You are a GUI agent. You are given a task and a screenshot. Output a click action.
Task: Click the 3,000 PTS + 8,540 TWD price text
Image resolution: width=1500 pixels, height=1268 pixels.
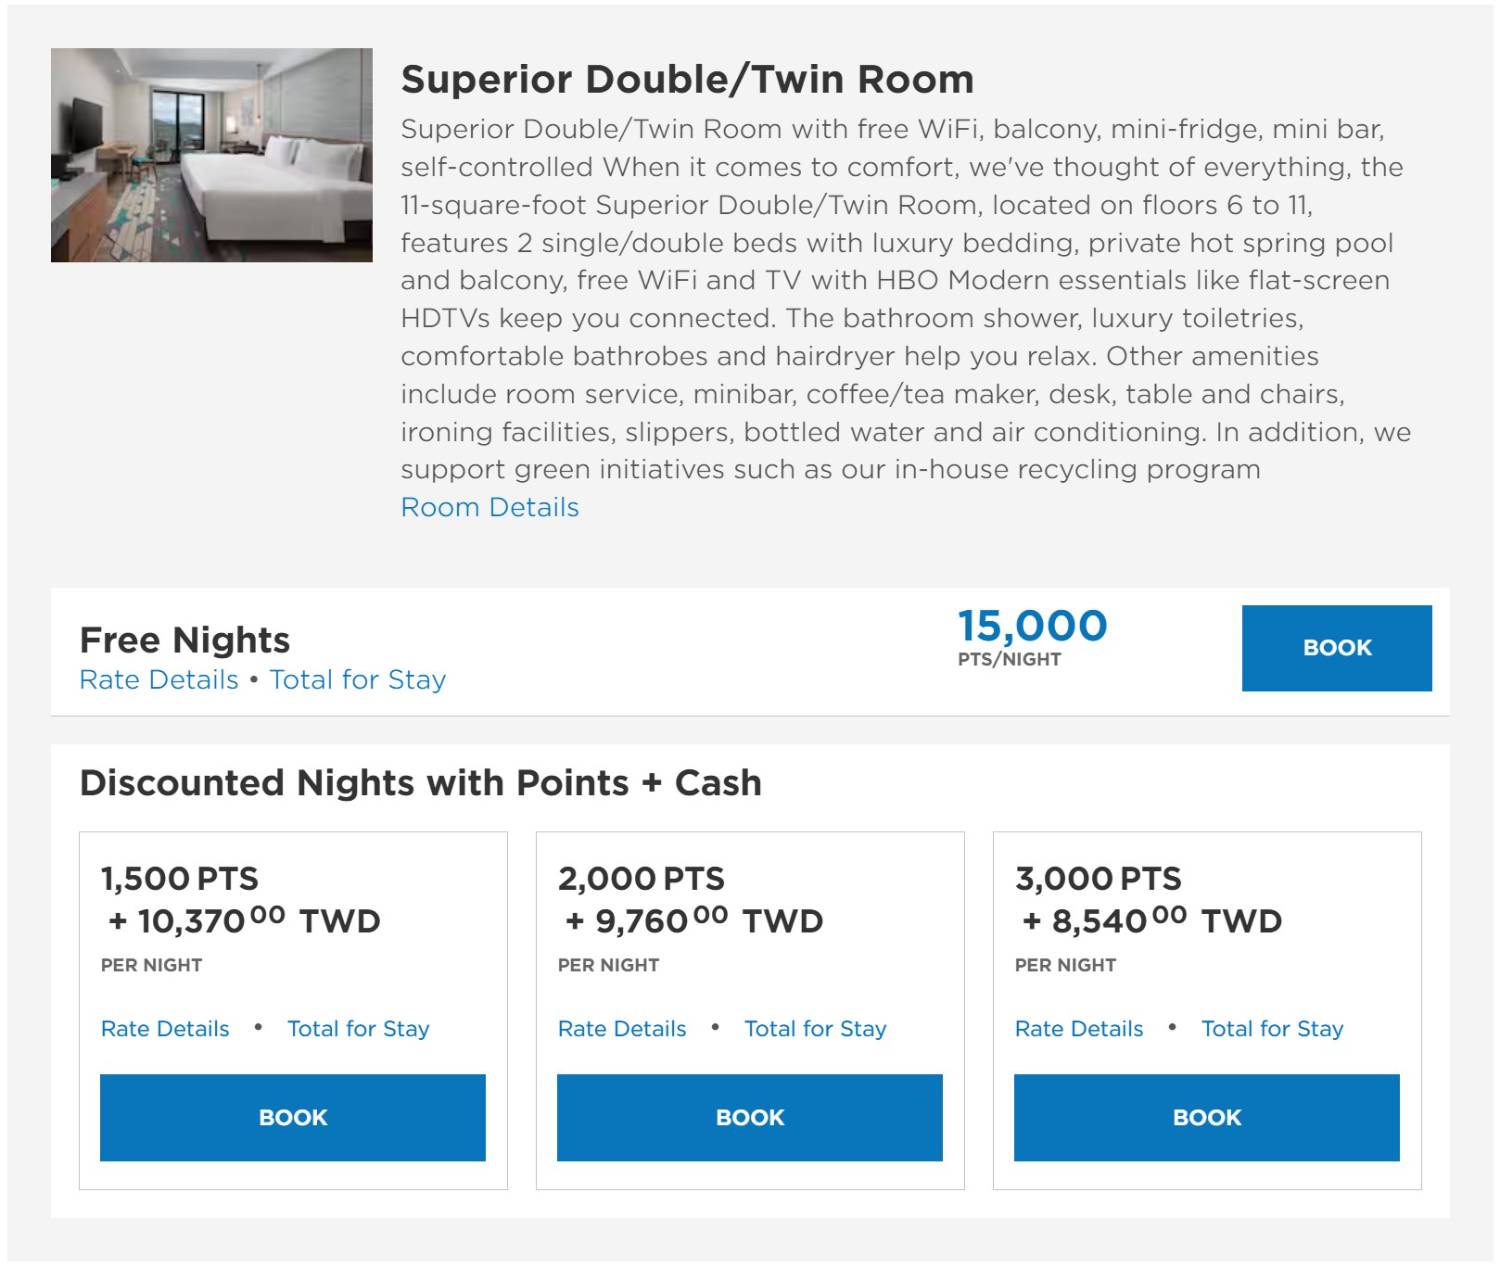tap(1148, 901)
